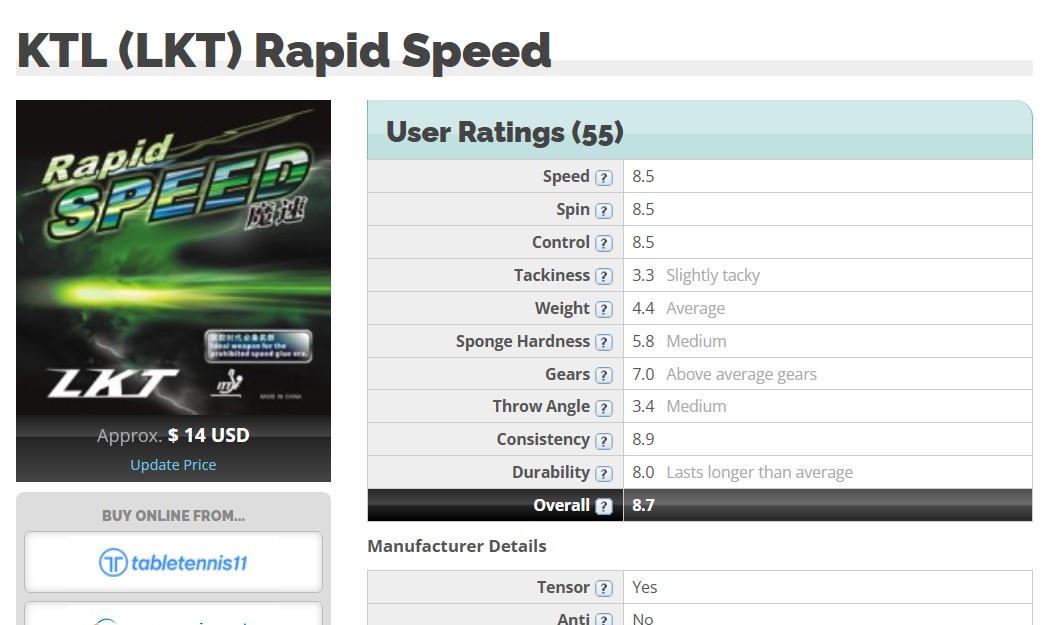This screenshot has width=1050, height=625.
Task: Click the Sponge Hardness help icon
Action: 603,342
